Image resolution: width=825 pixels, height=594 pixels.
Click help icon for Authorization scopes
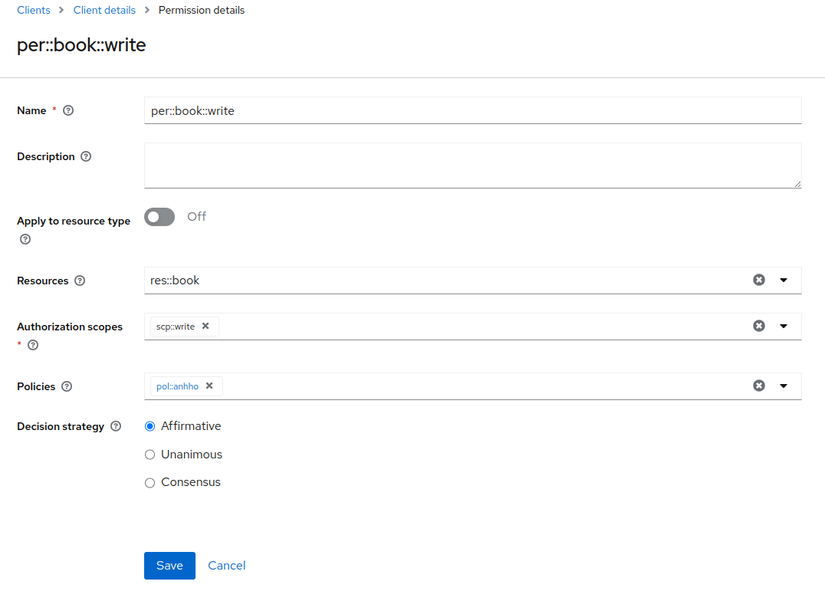click(33, 345)
